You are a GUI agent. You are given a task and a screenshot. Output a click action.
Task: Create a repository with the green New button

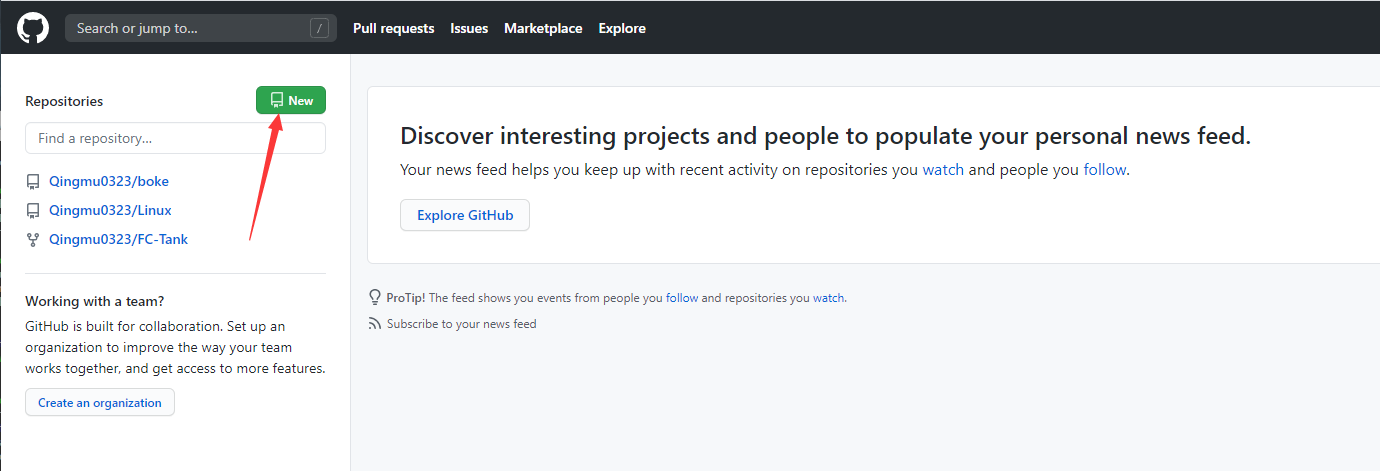click(291, 100)
